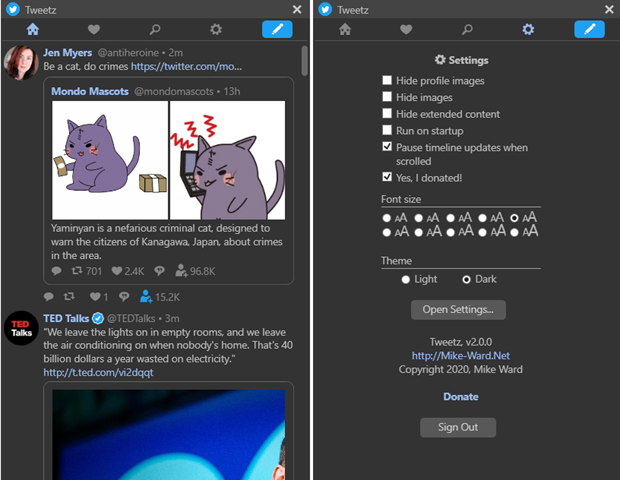Follow Mondo Mascots via the 96.8K icon
This screenshot has width=620, height=480.
click(181, 271)
